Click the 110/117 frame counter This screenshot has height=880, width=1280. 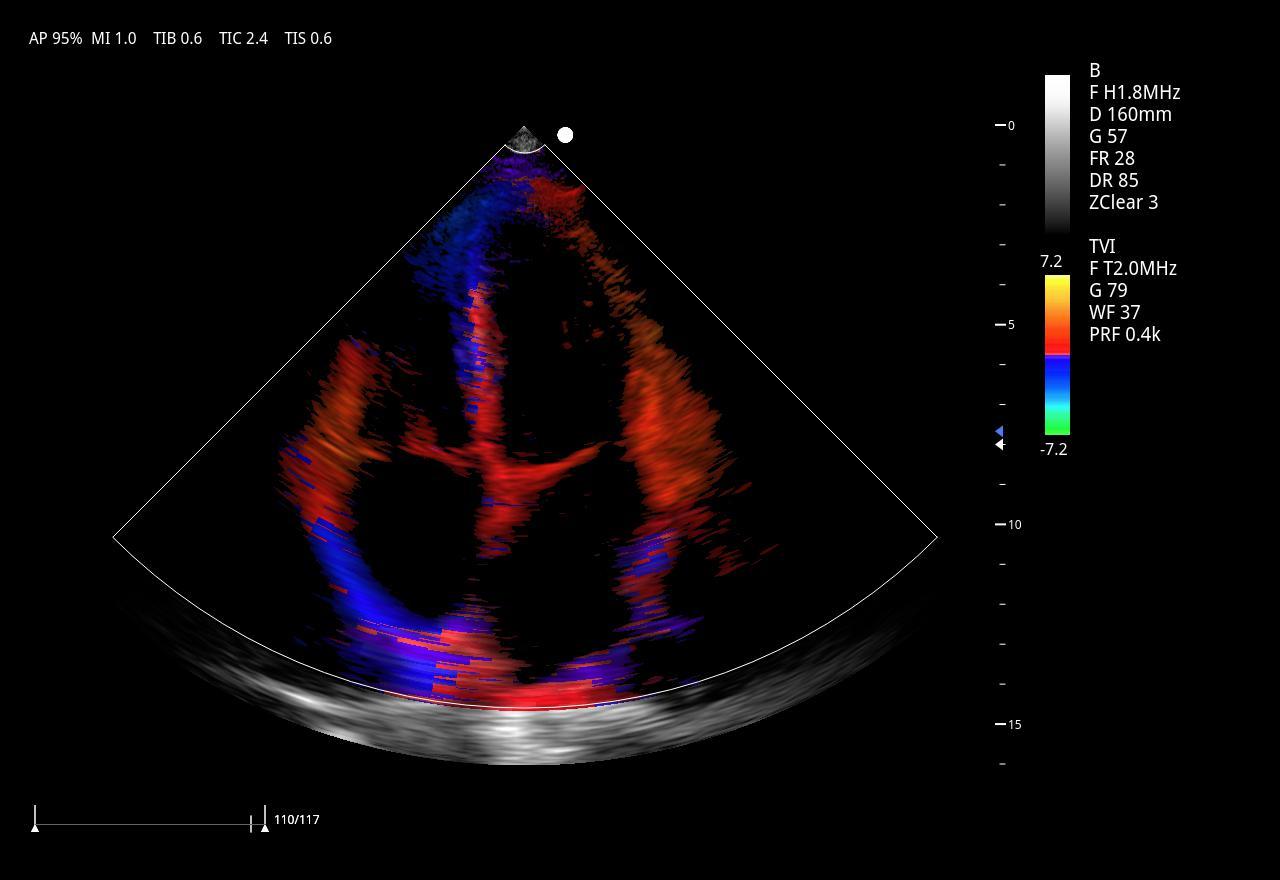297,820
